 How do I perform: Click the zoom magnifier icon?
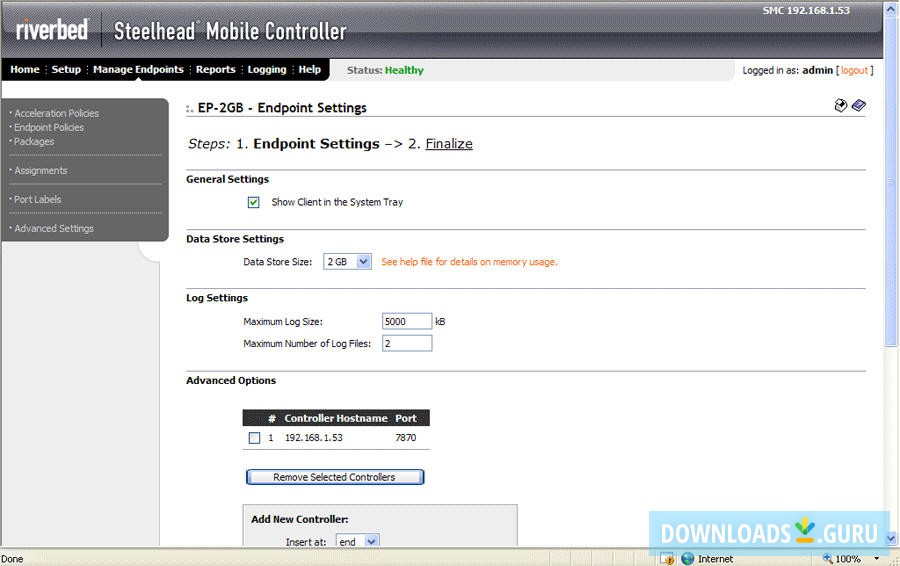(827, 558)
